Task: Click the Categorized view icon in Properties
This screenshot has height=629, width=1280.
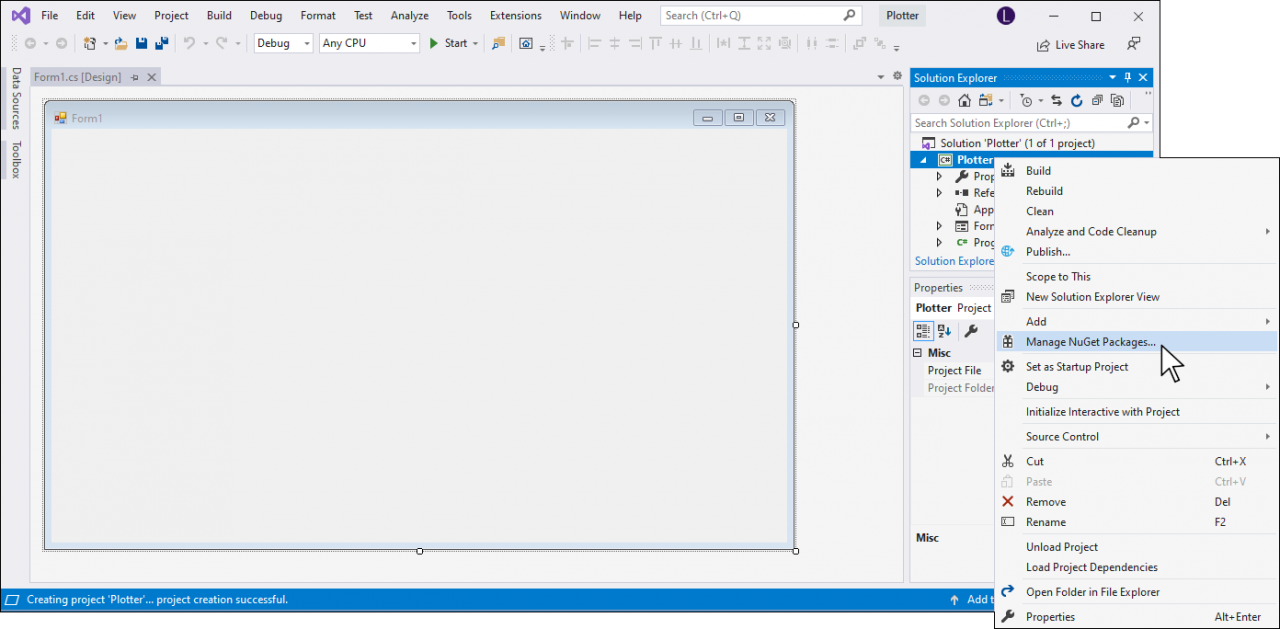Action: pyautogui.click(x=923, y=331)
